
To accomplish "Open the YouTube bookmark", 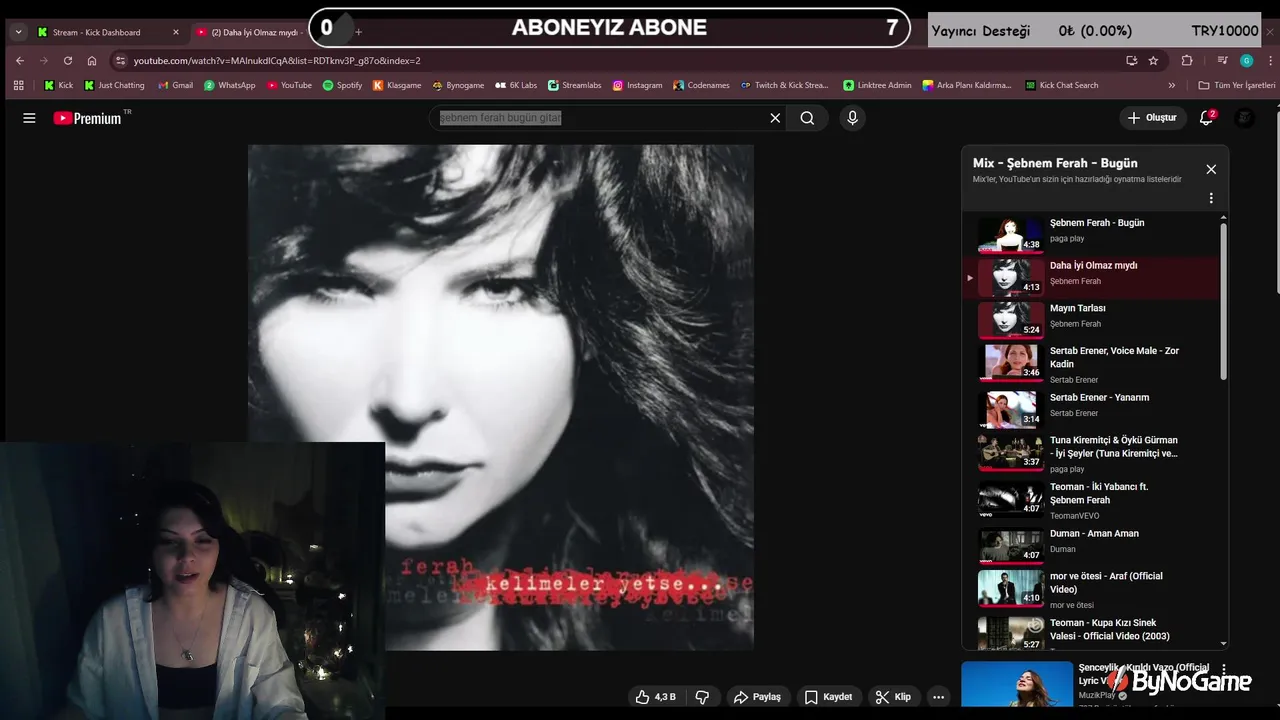I will [x=289, y=85].
